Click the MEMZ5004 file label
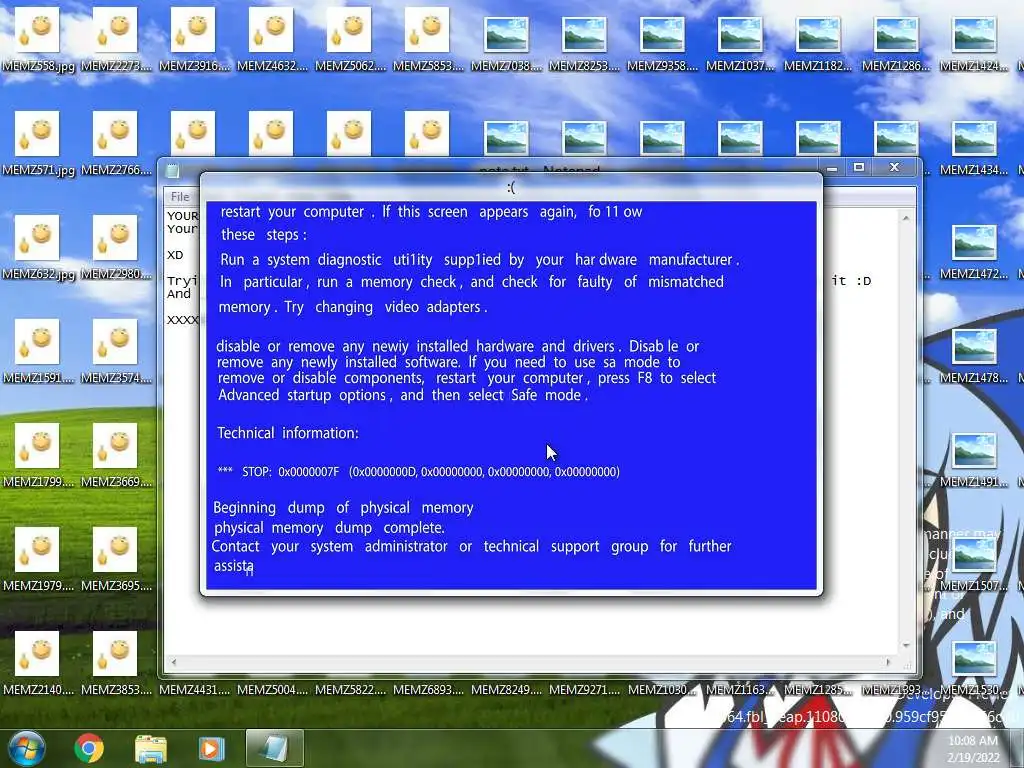 (272, 690)
